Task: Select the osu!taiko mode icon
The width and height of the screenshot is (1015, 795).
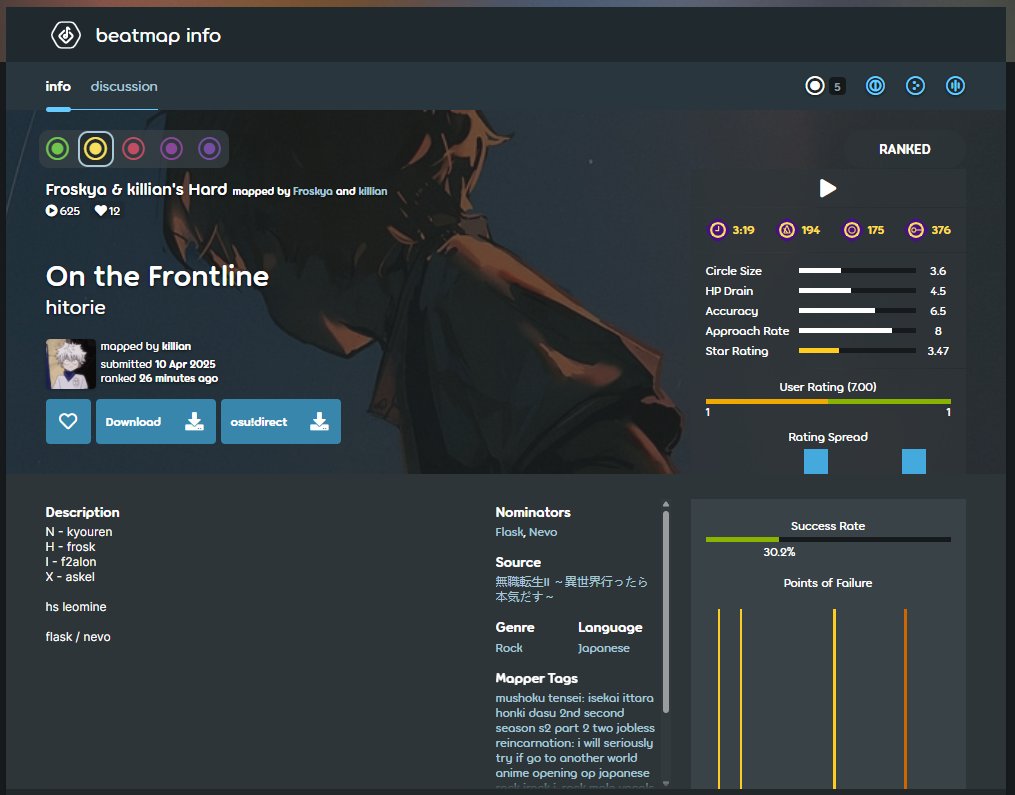Action: tap(875, 85)
